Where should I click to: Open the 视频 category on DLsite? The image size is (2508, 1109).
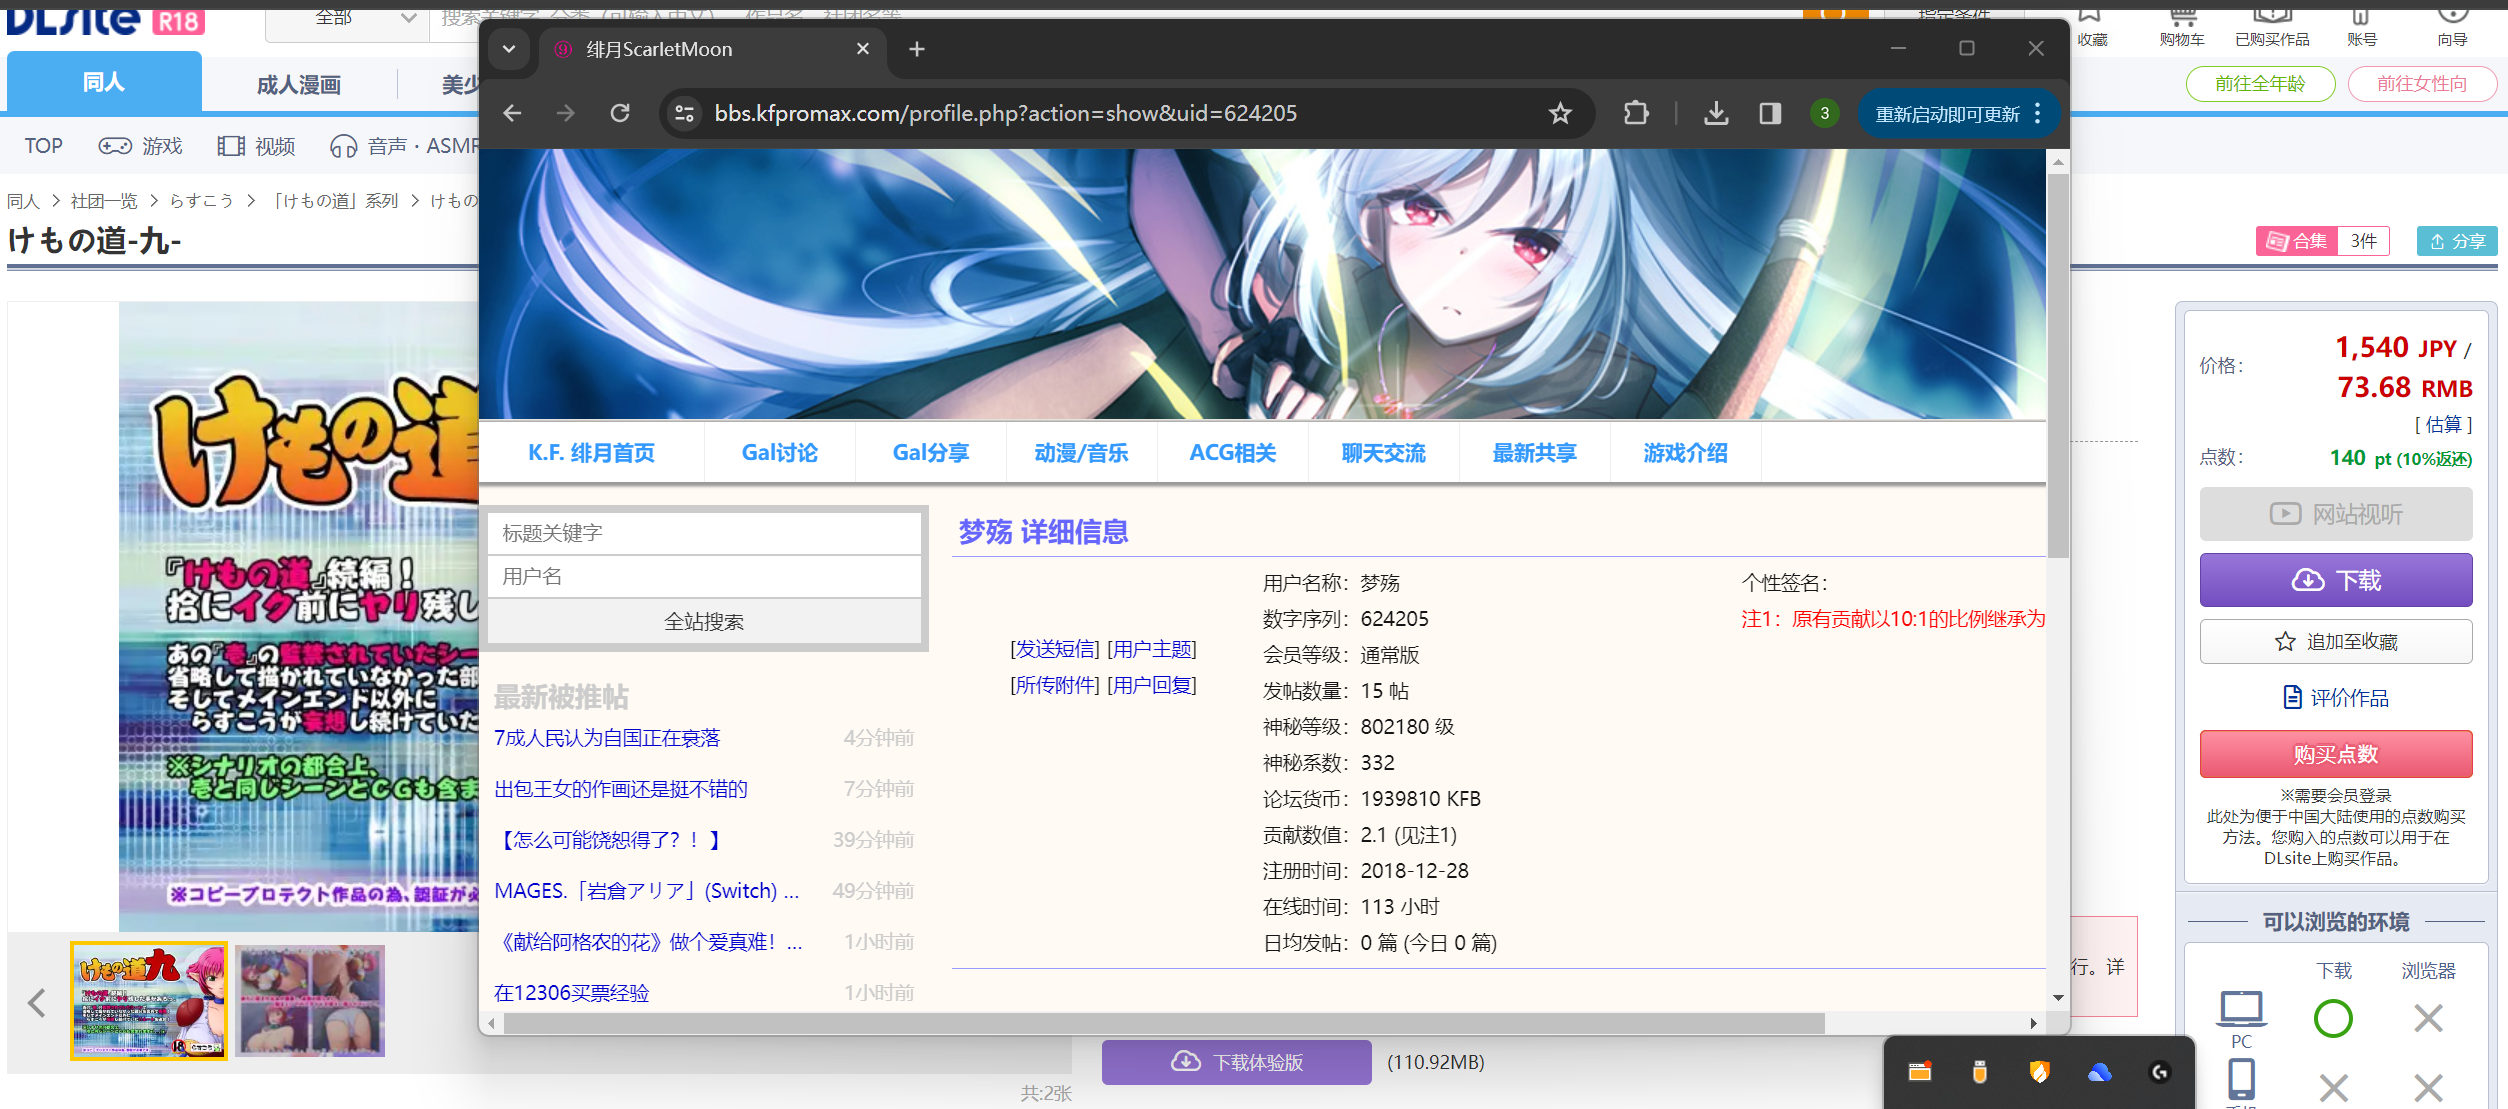[257, 147]
